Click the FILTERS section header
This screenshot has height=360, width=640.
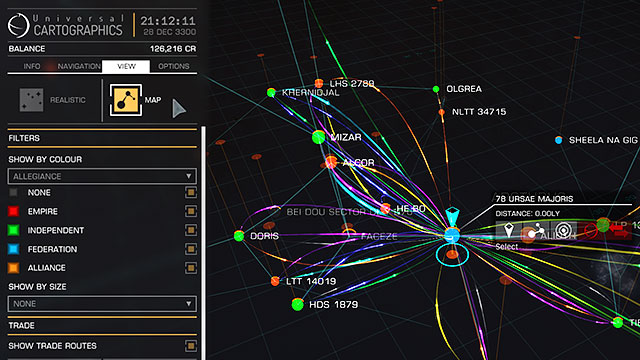[24, 138]
